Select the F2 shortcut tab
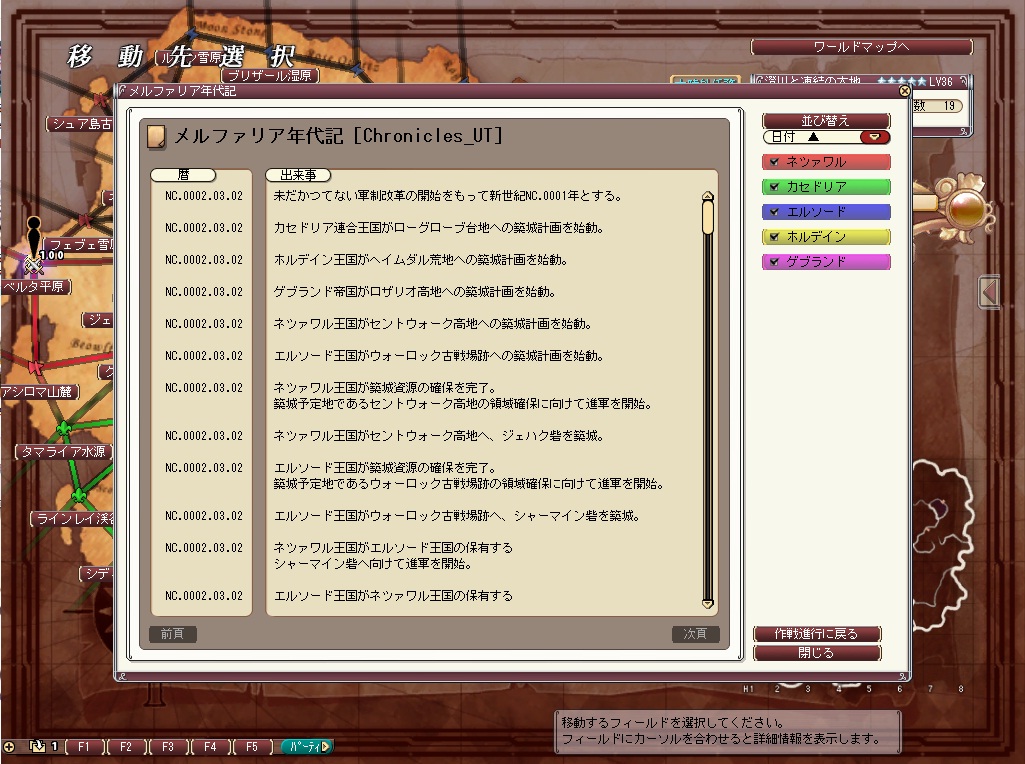Image resolution: width=1025 pixels, height=764 pixels. [126, 746]
